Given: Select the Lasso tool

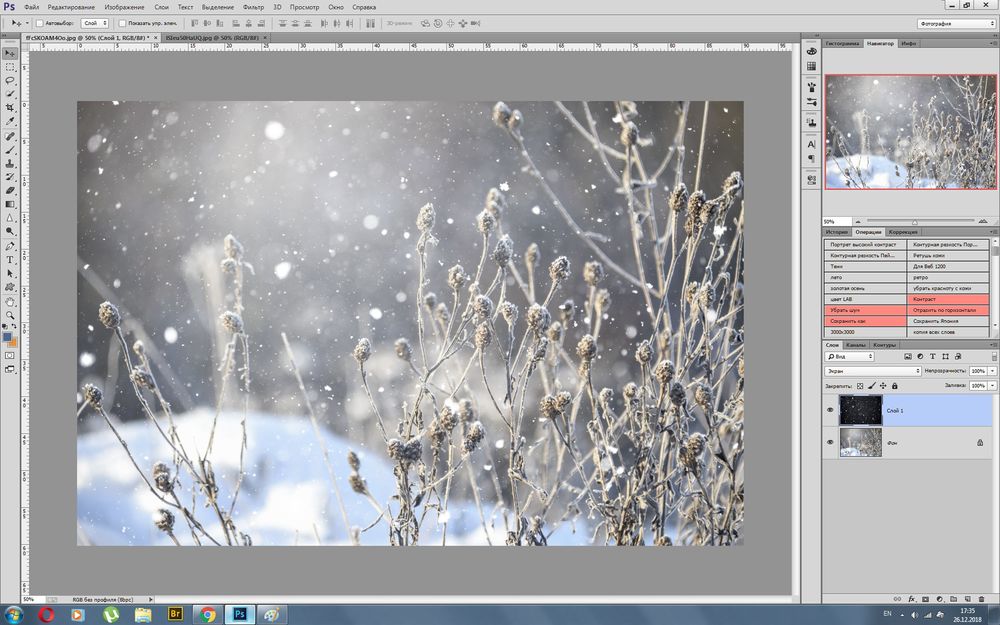Looking at the screenshot, I should pos(10,79).
